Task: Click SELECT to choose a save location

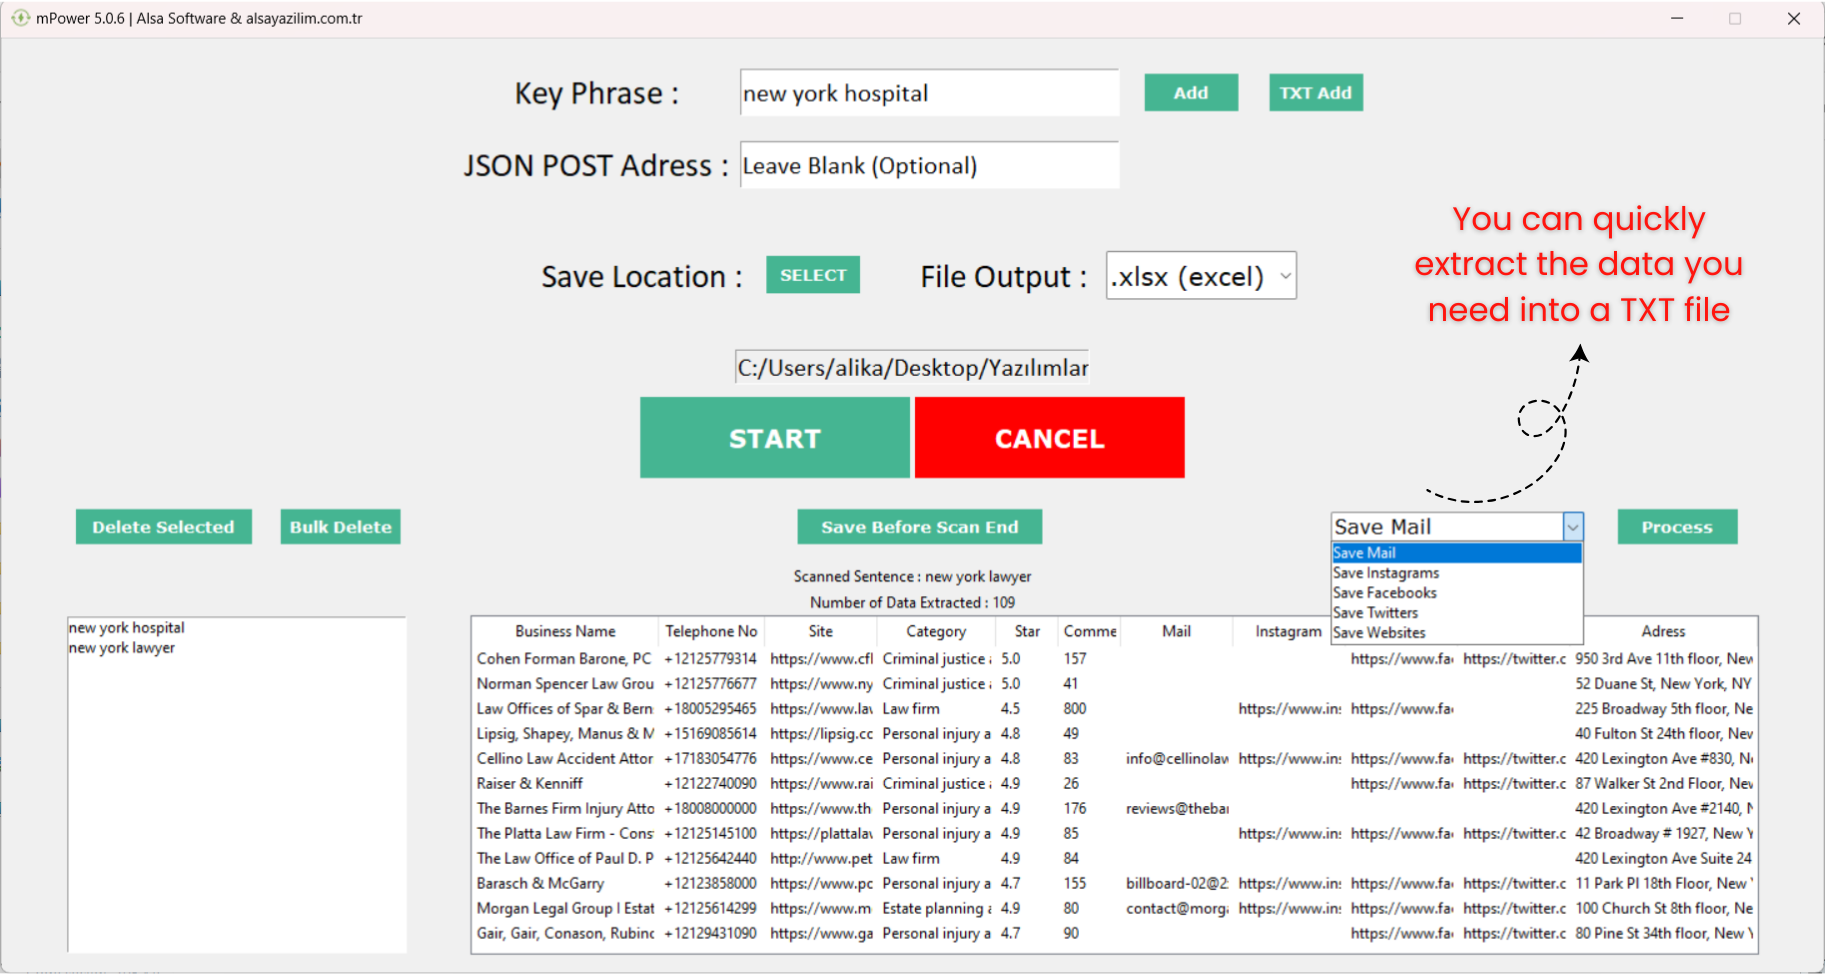Action: point(812,274)
